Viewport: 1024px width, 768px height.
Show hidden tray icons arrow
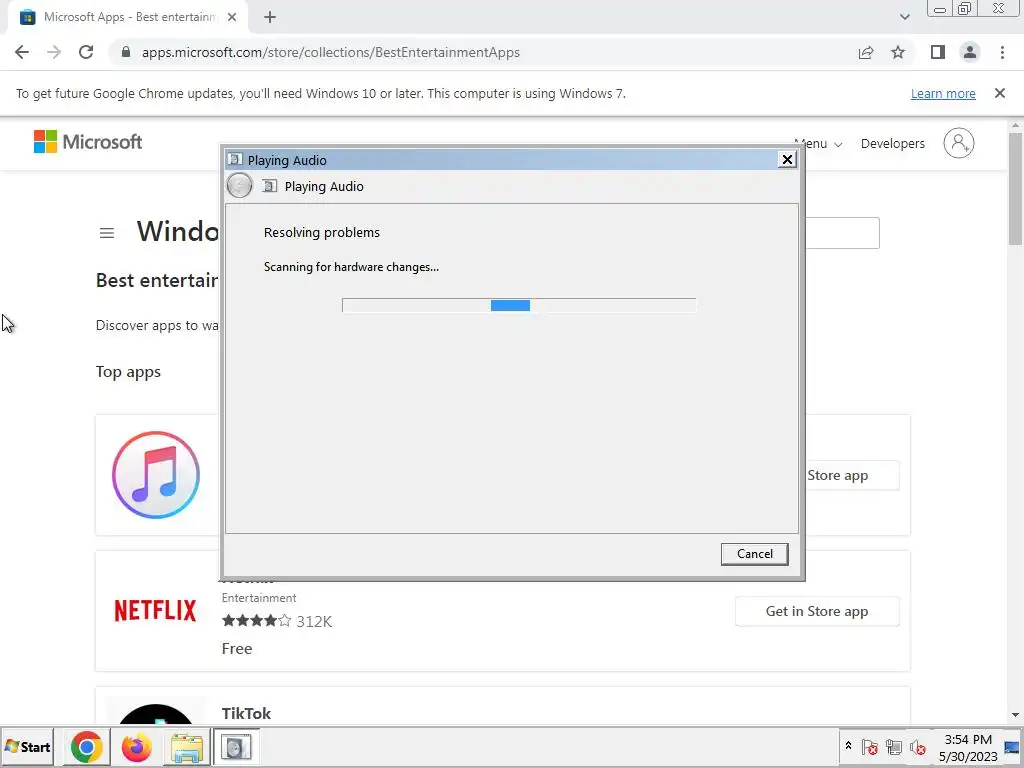click(848, 746)
